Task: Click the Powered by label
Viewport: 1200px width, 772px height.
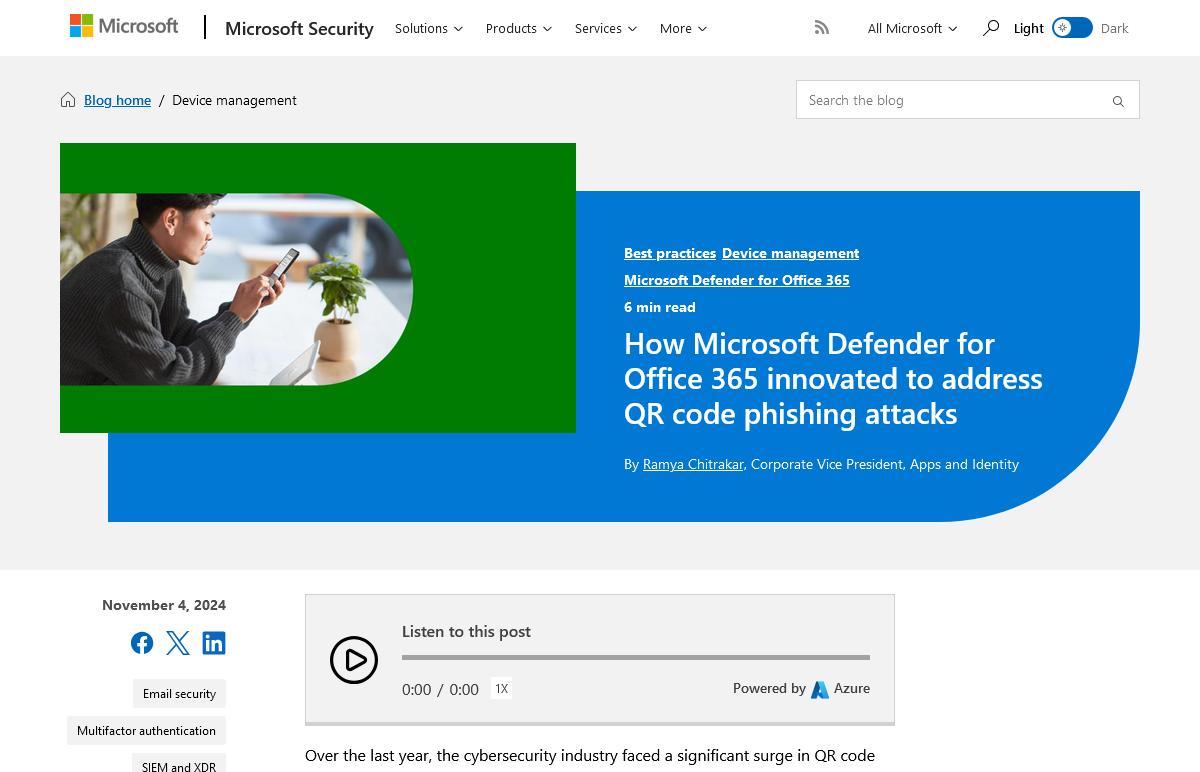Action: pyautogui.click(x=769, y=688)
